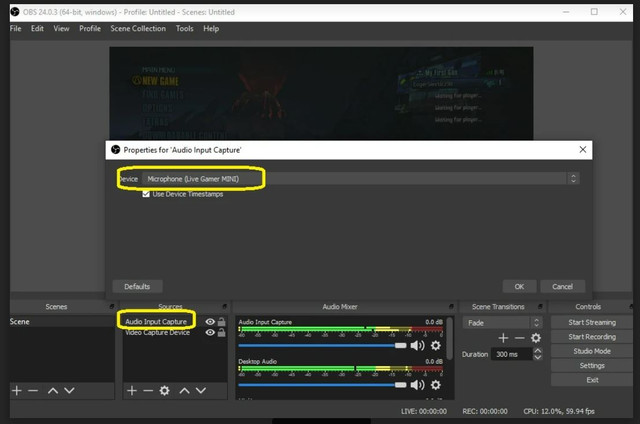
Task: Open the Tools menu
Action: [184, 29]
